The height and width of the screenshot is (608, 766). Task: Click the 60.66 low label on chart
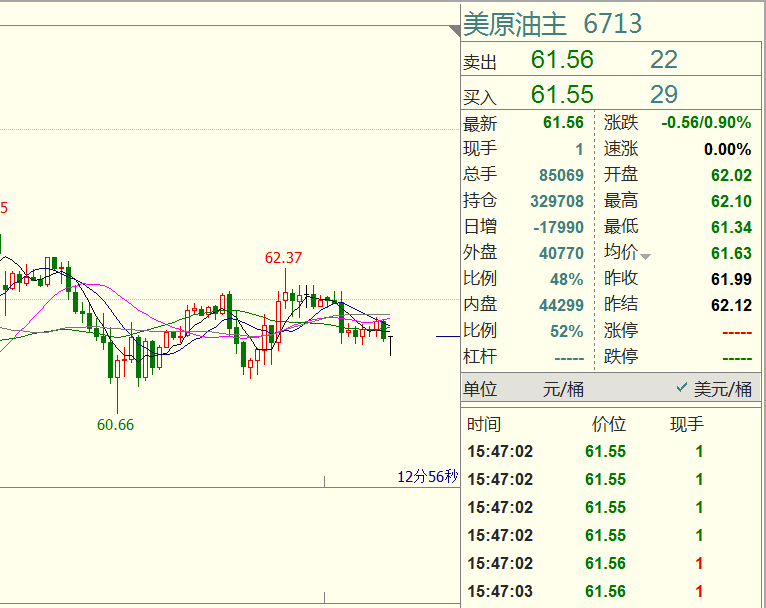pos(115,424)
